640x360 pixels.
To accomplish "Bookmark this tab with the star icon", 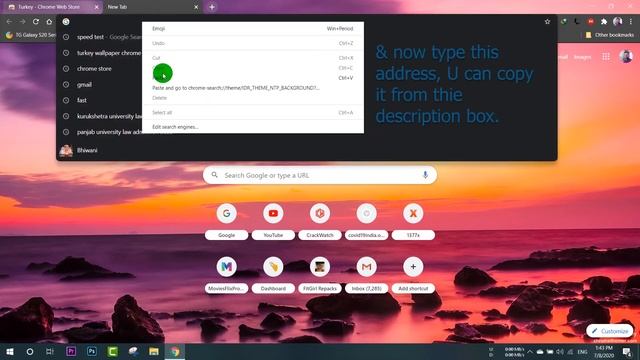I will [x=547, y=22].
